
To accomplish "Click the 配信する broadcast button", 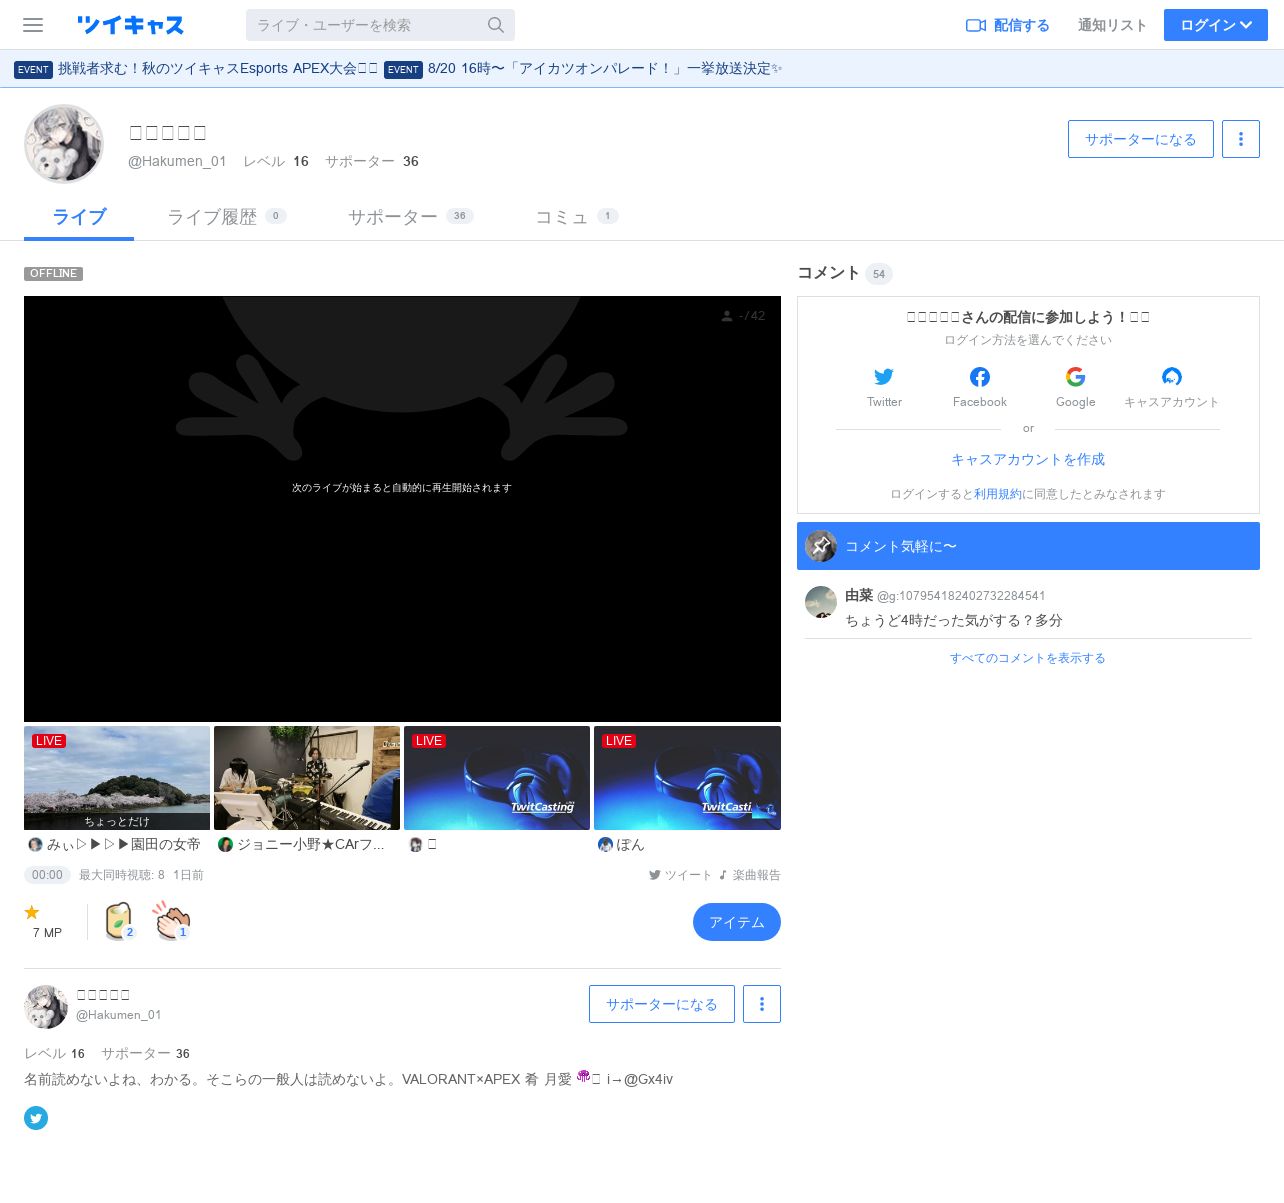I will tap(1007, 25).
